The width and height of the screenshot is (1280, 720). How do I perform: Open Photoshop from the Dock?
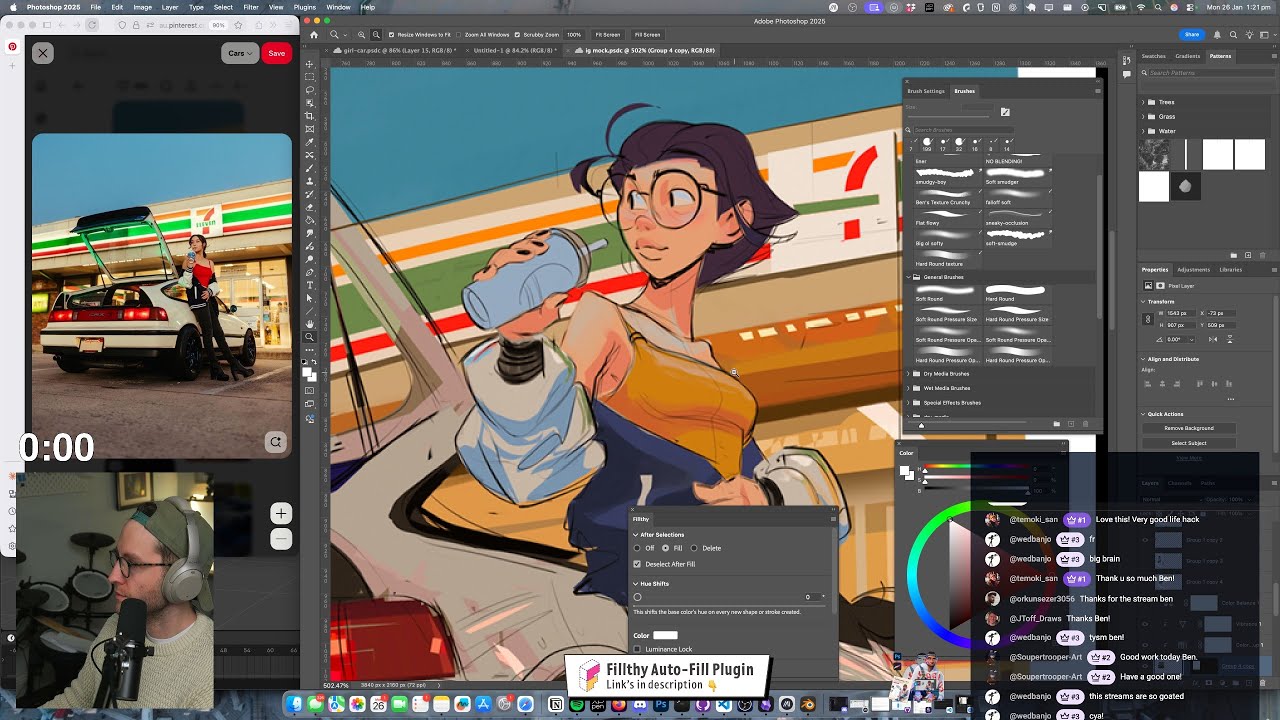click(661, 705)
